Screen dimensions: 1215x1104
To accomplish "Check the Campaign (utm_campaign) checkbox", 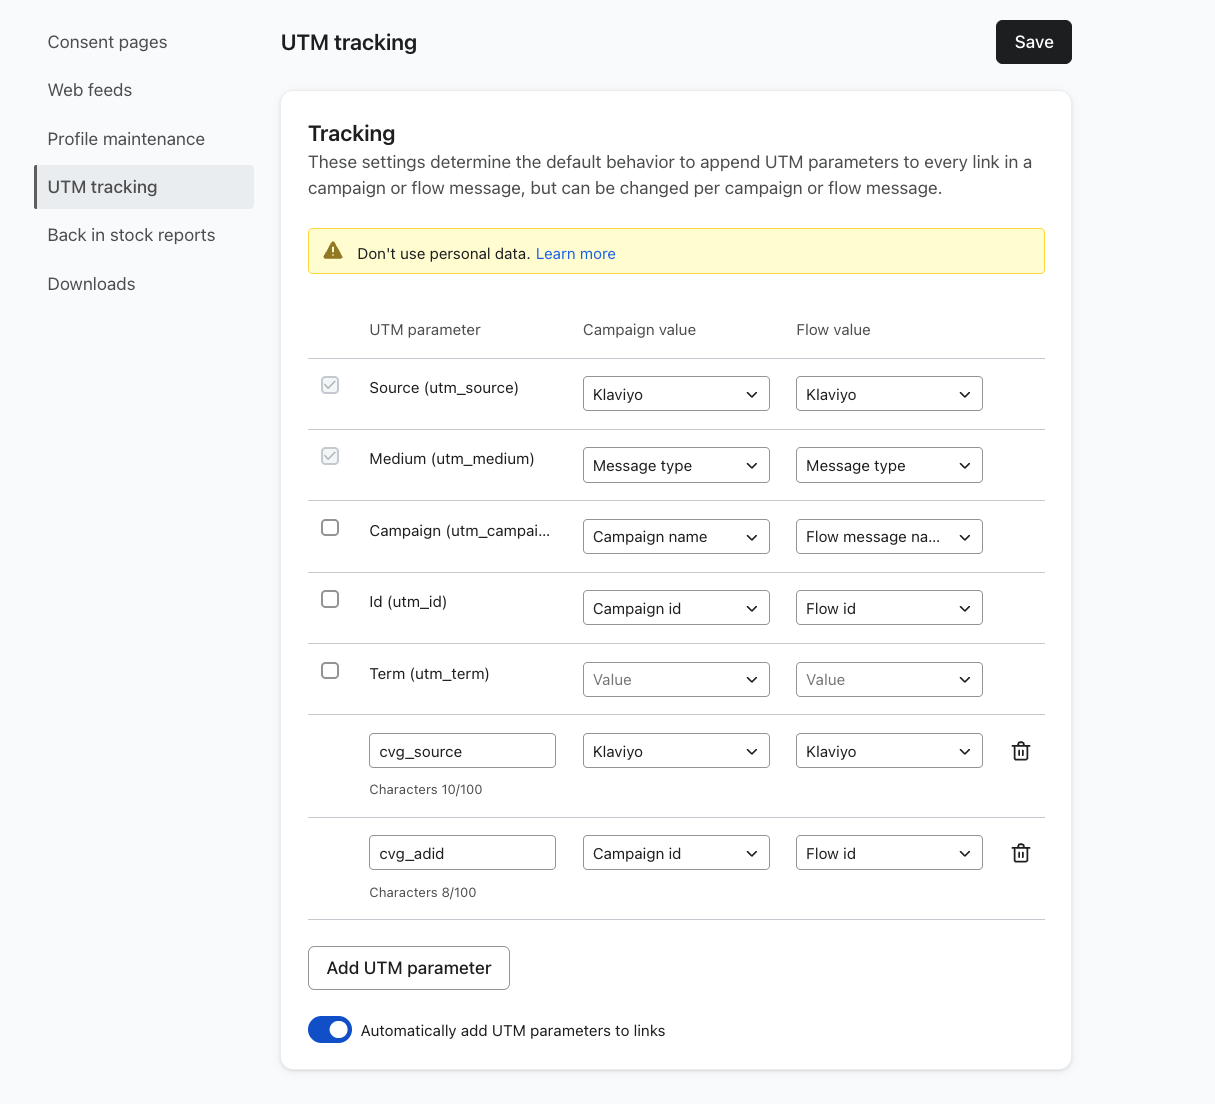I will (x=330, y=528).
